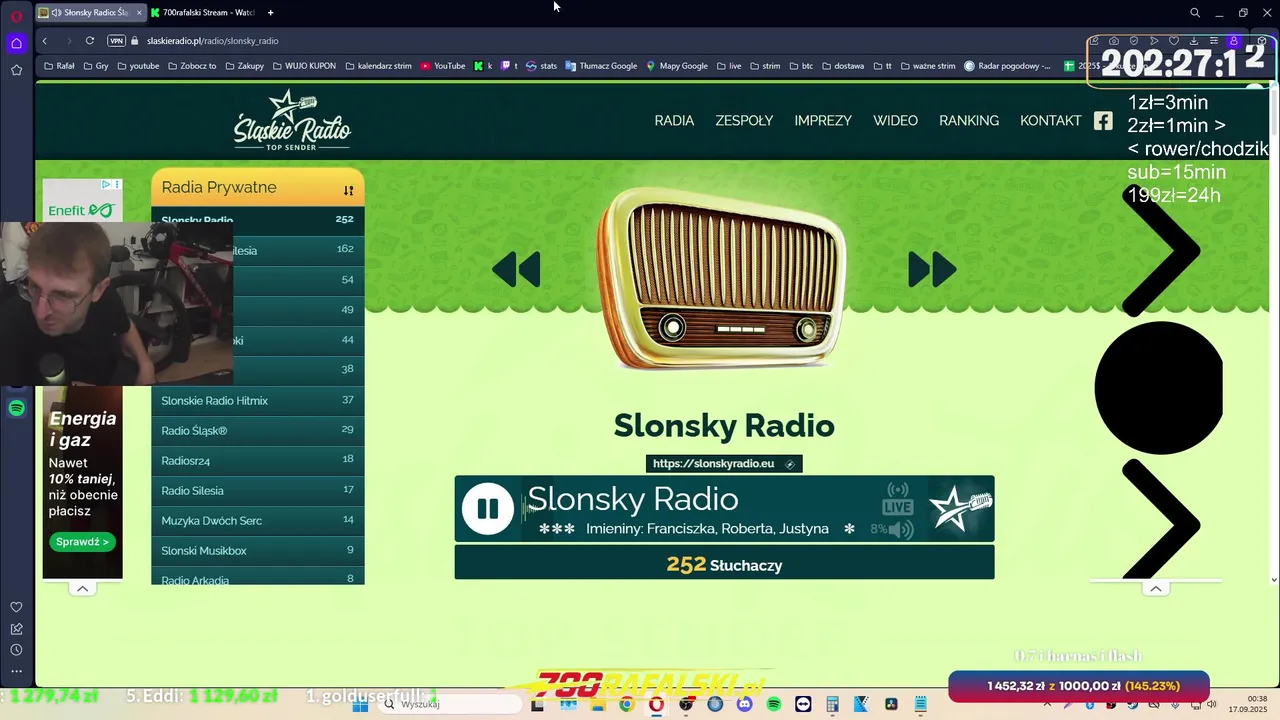Open Discord from the taskbar

tap(744, 704)
